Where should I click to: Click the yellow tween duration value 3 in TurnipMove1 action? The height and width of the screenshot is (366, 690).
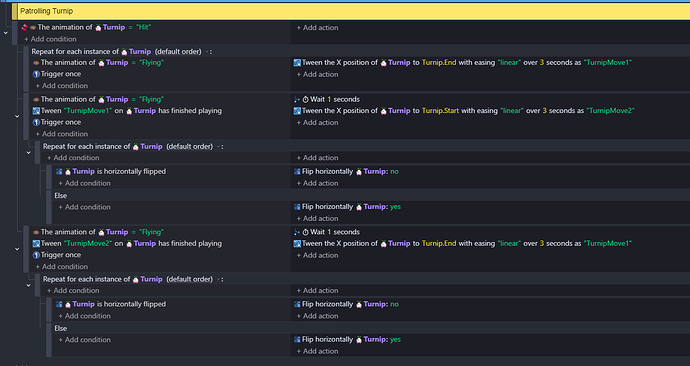542,63
